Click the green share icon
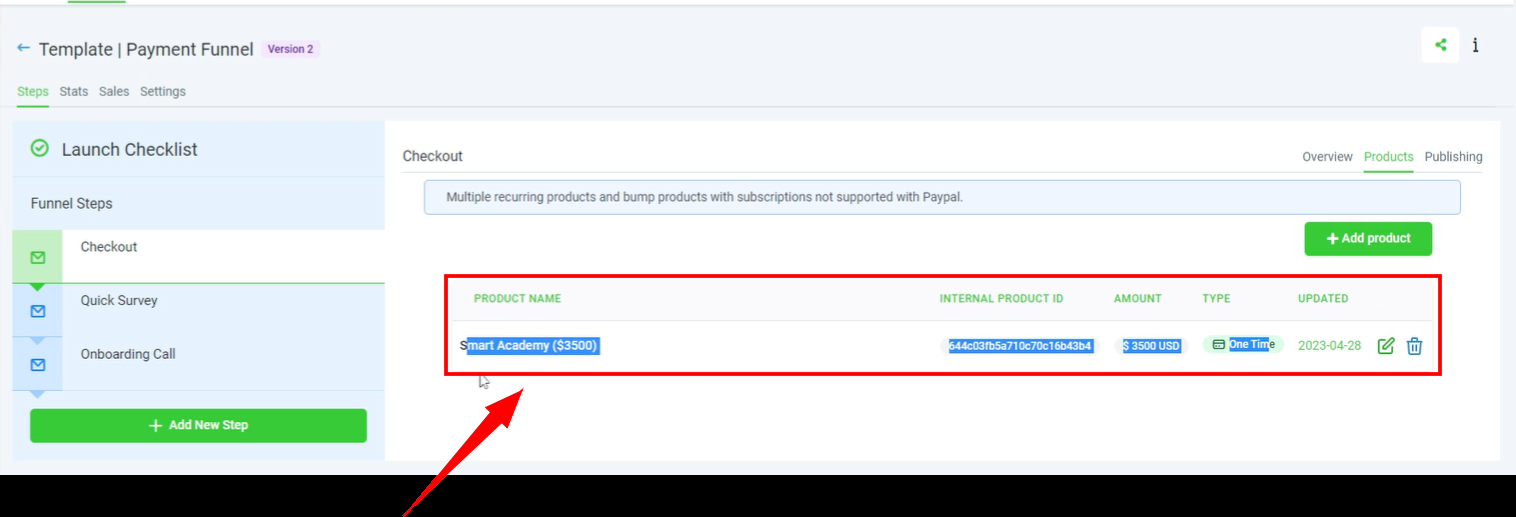1516x517 pixels. pyautogui.click(x=1440, y=45)
